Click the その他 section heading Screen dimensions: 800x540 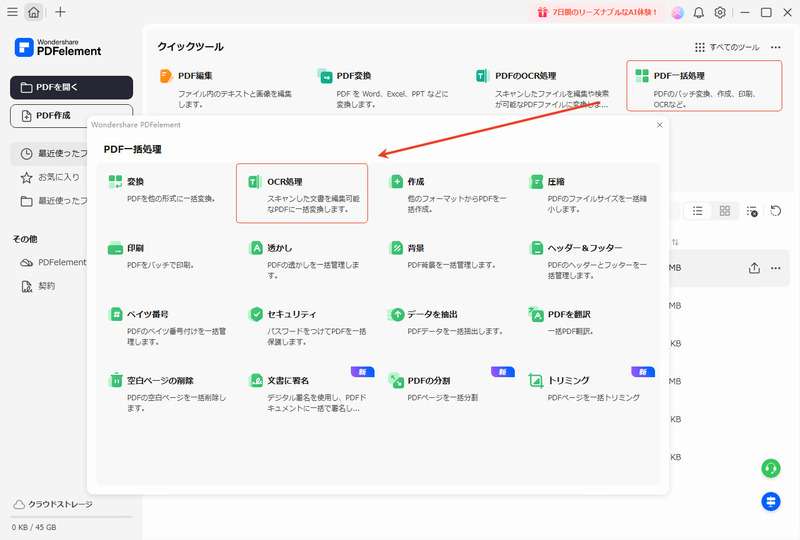[25, 239]
